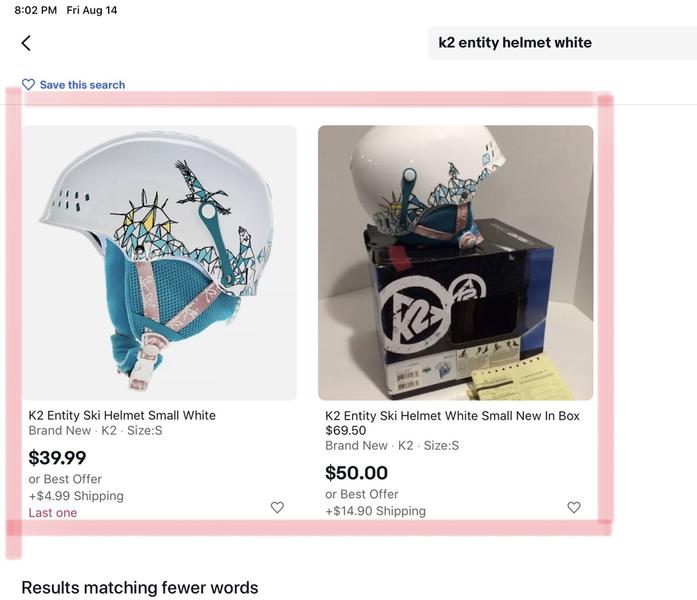Select 'or Best Offer' under $50.00
This screenshot has height=600, width=697.
[362, 494]
